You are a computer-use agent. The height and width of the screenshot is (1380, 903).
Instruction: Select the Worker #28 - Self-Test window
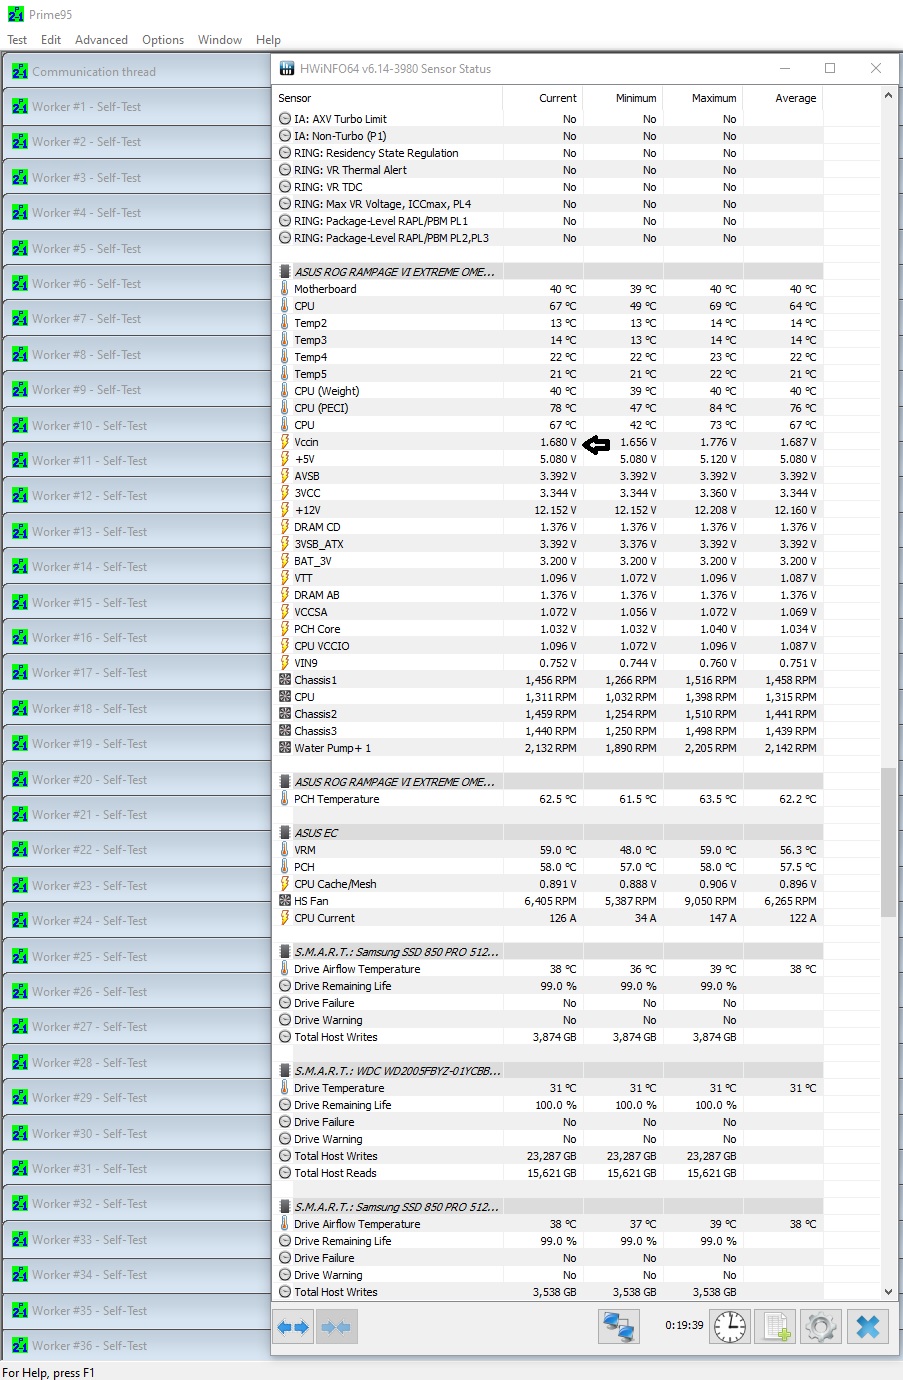136,1063
